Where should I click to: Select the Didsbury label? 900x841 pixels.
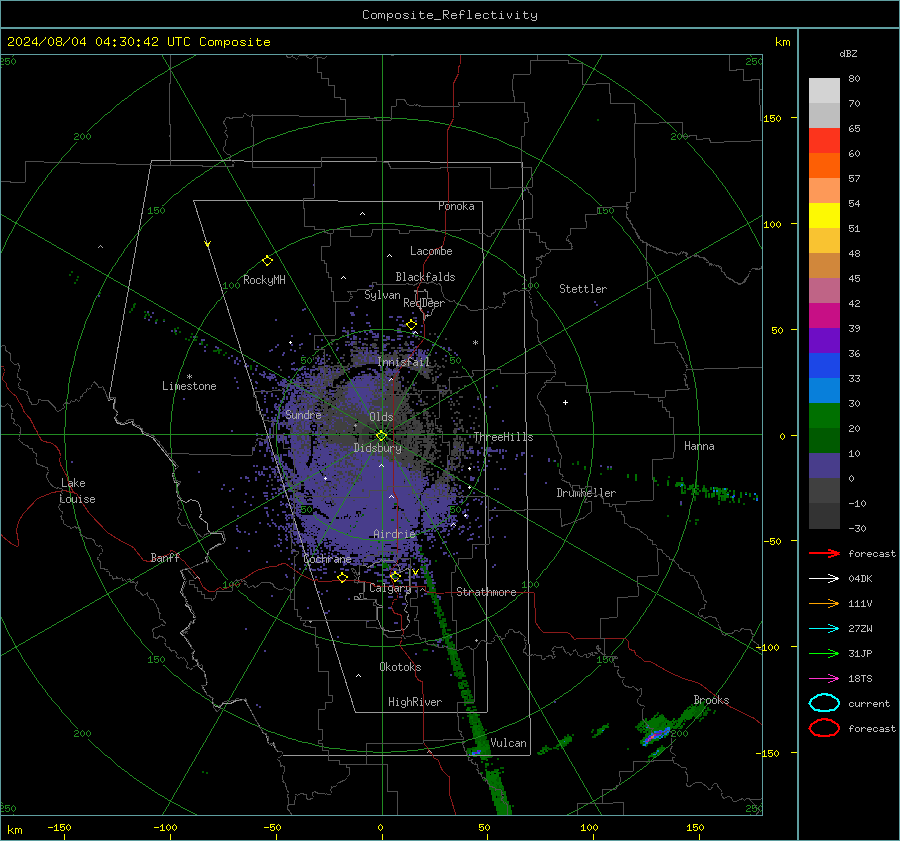coord(378,448)
